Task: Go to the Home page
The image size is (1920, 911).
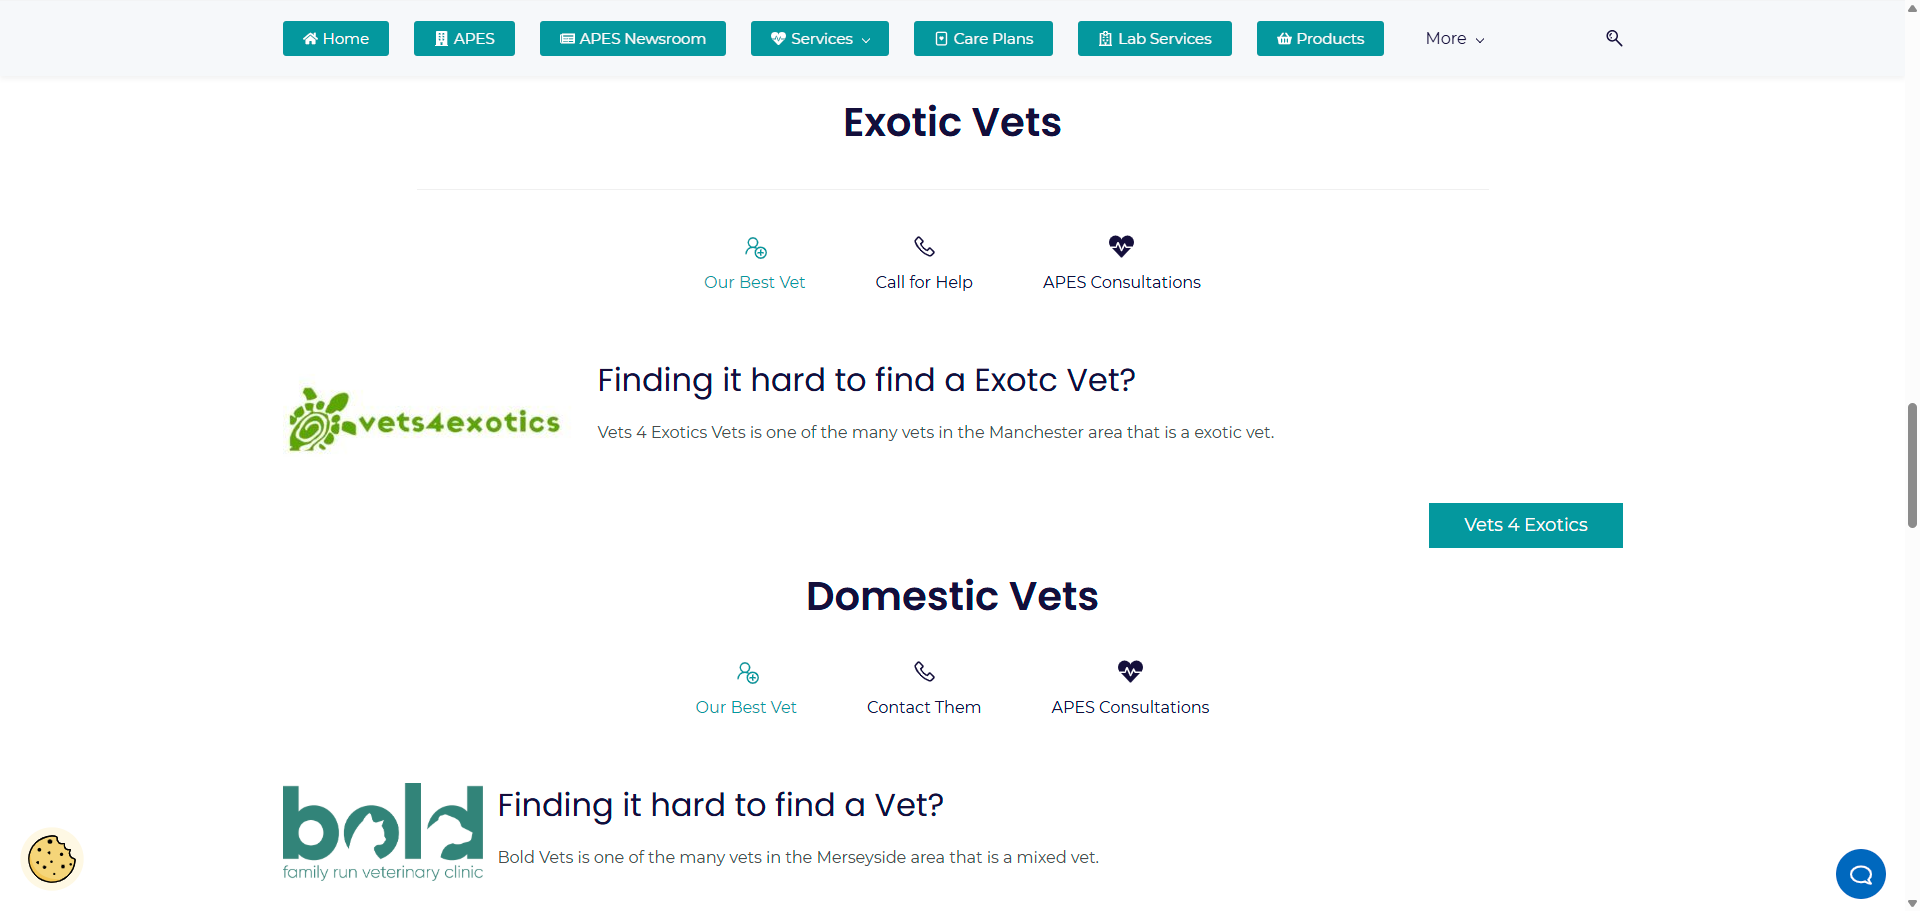Action: (336, 39)
